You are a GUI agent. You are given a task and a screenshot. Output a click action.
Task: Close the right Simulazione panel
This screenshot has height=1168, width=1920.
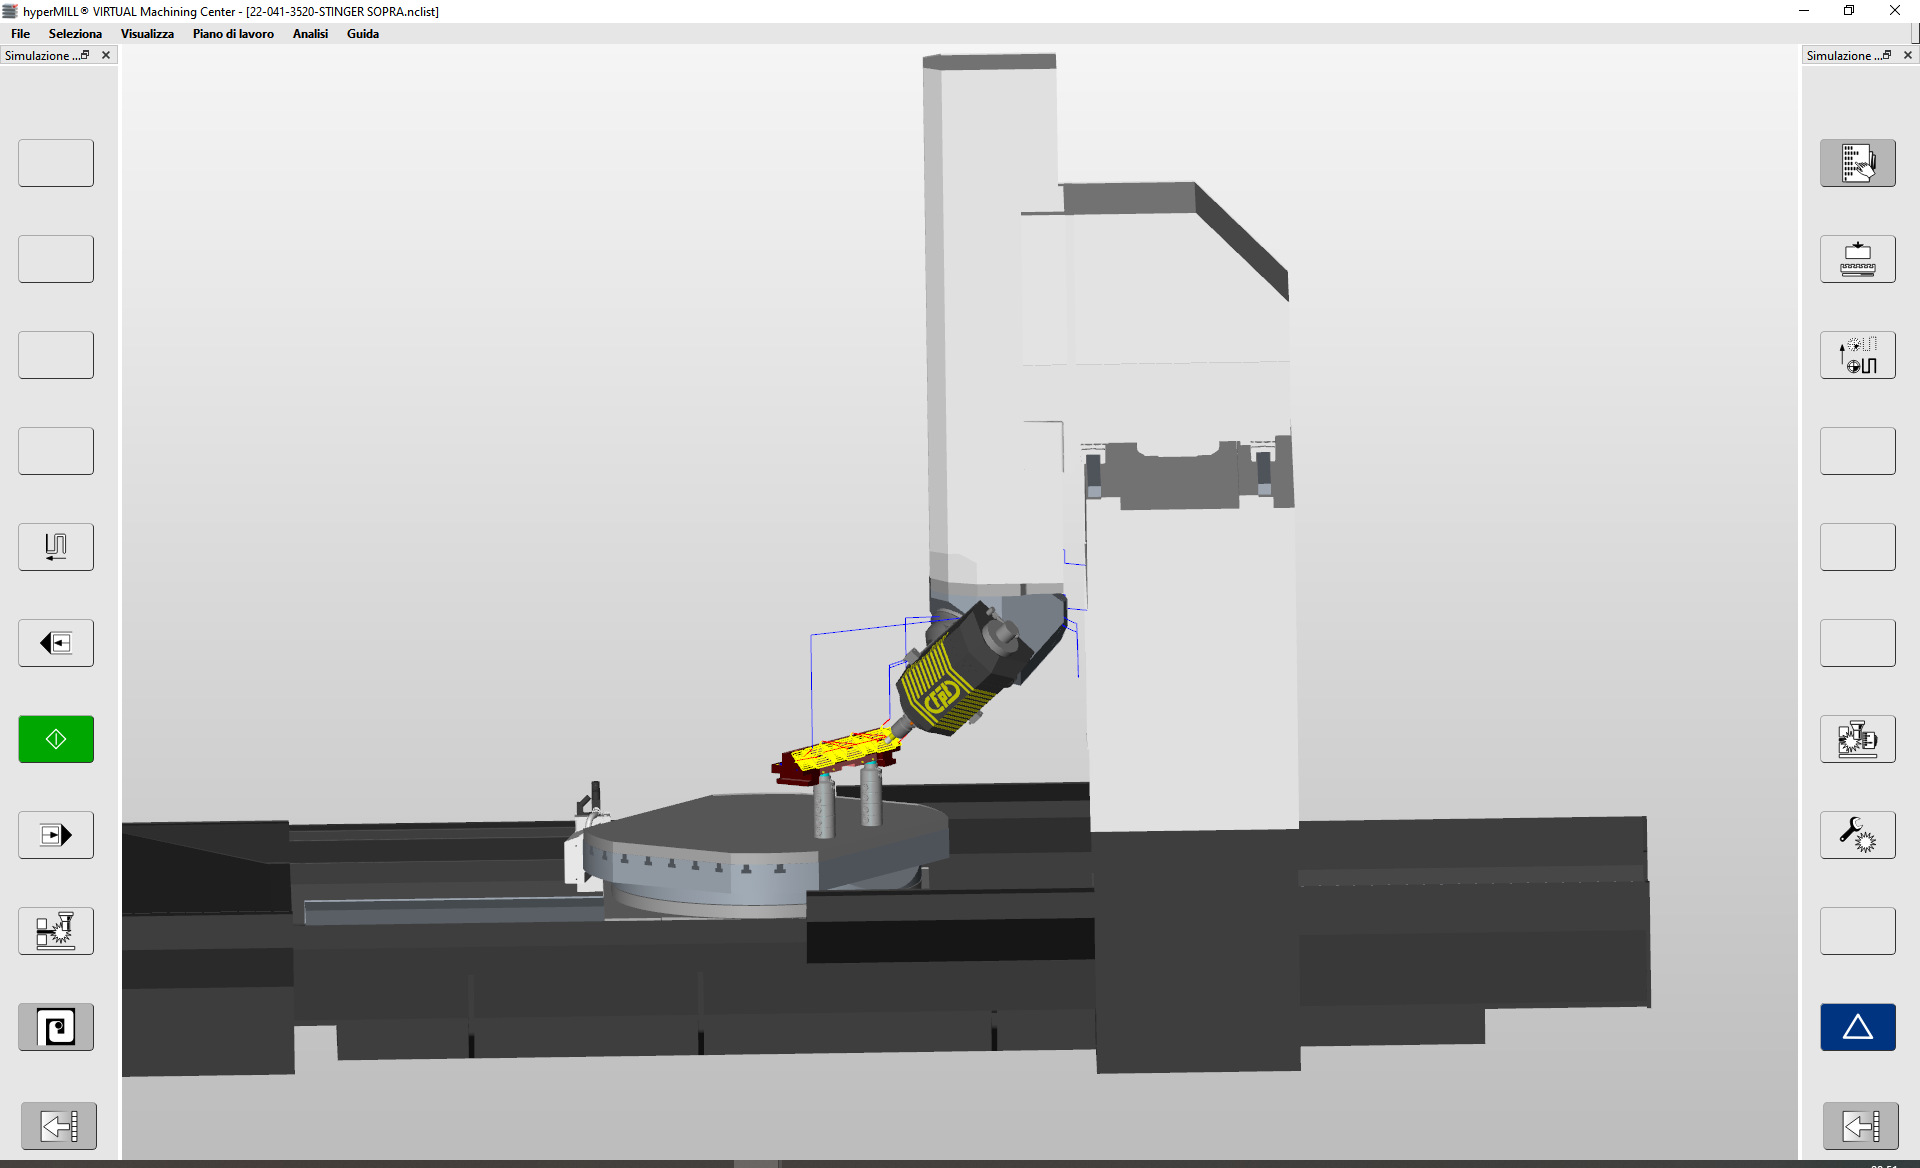(1908, 55)
